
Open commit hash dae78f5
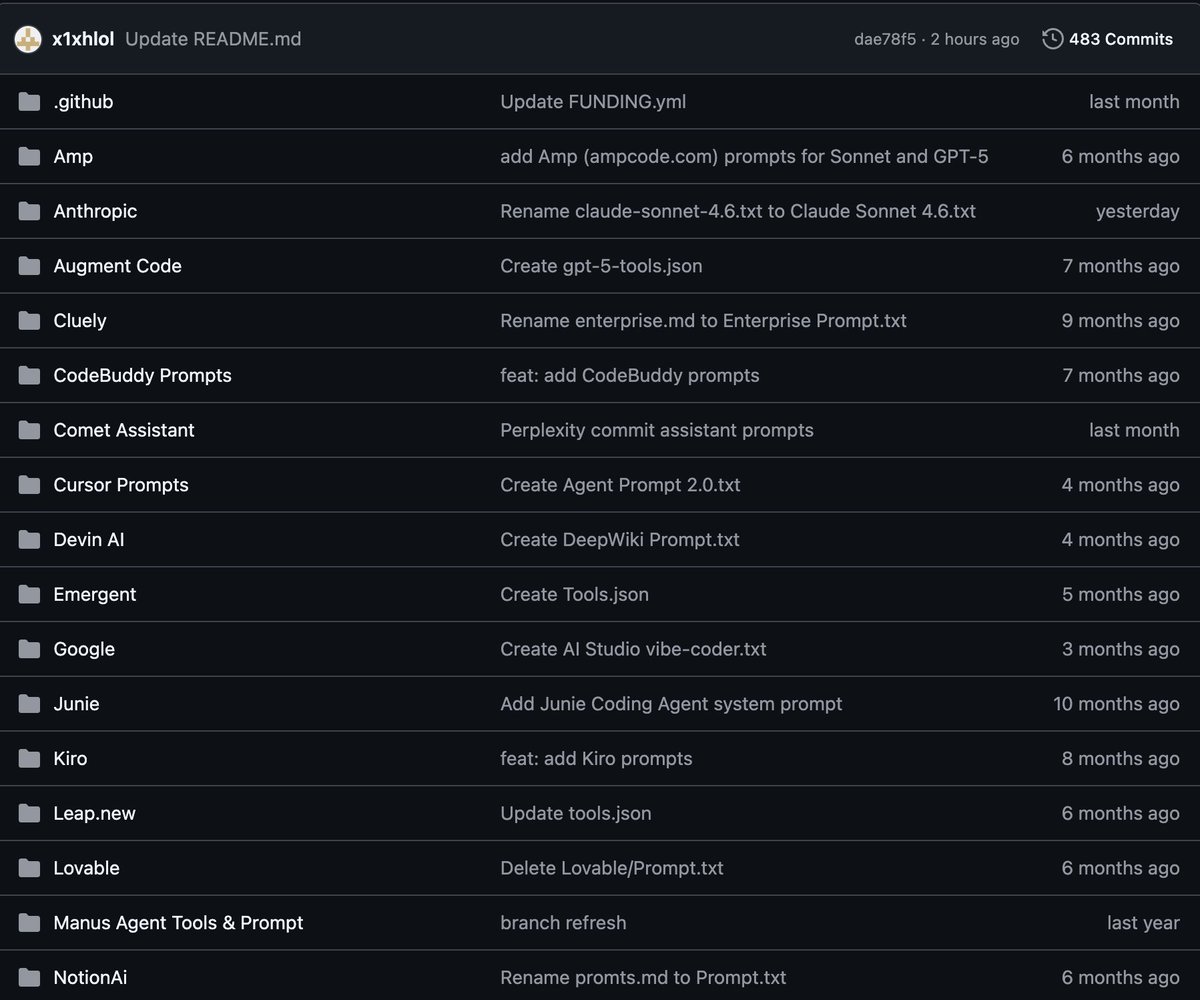point(885,39)
